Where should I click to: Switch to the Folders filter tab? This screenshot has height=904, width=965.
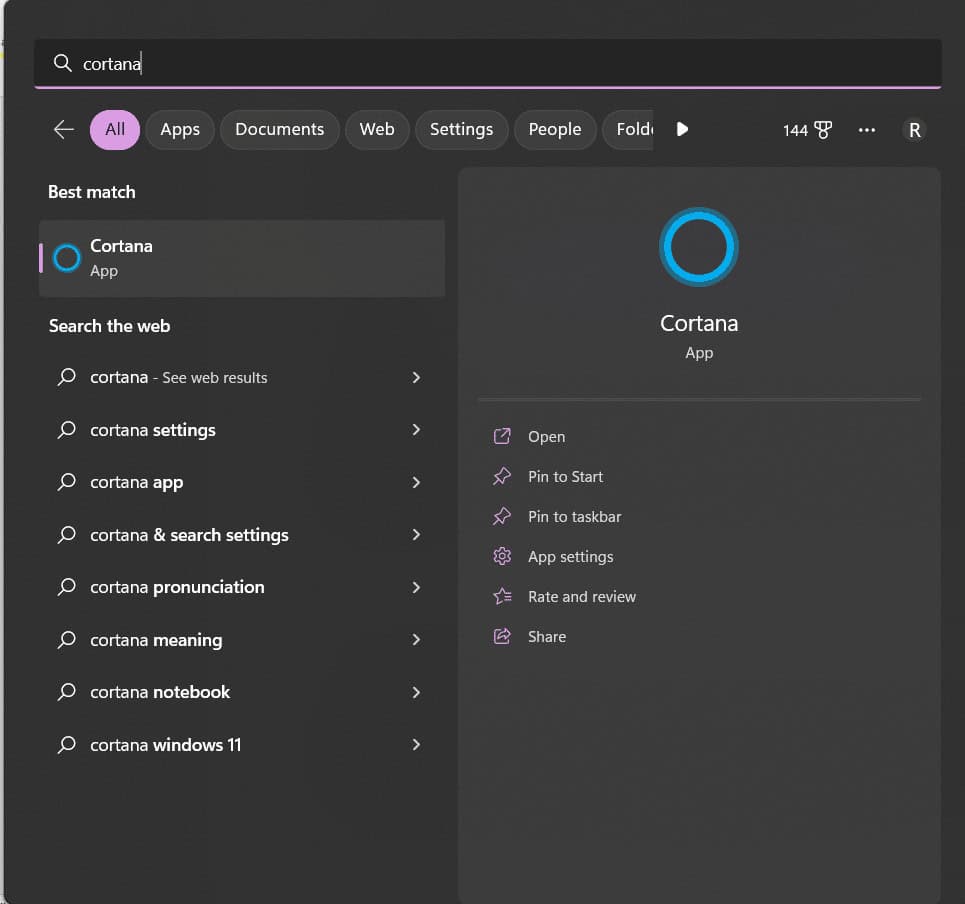(x=628, y=130)
